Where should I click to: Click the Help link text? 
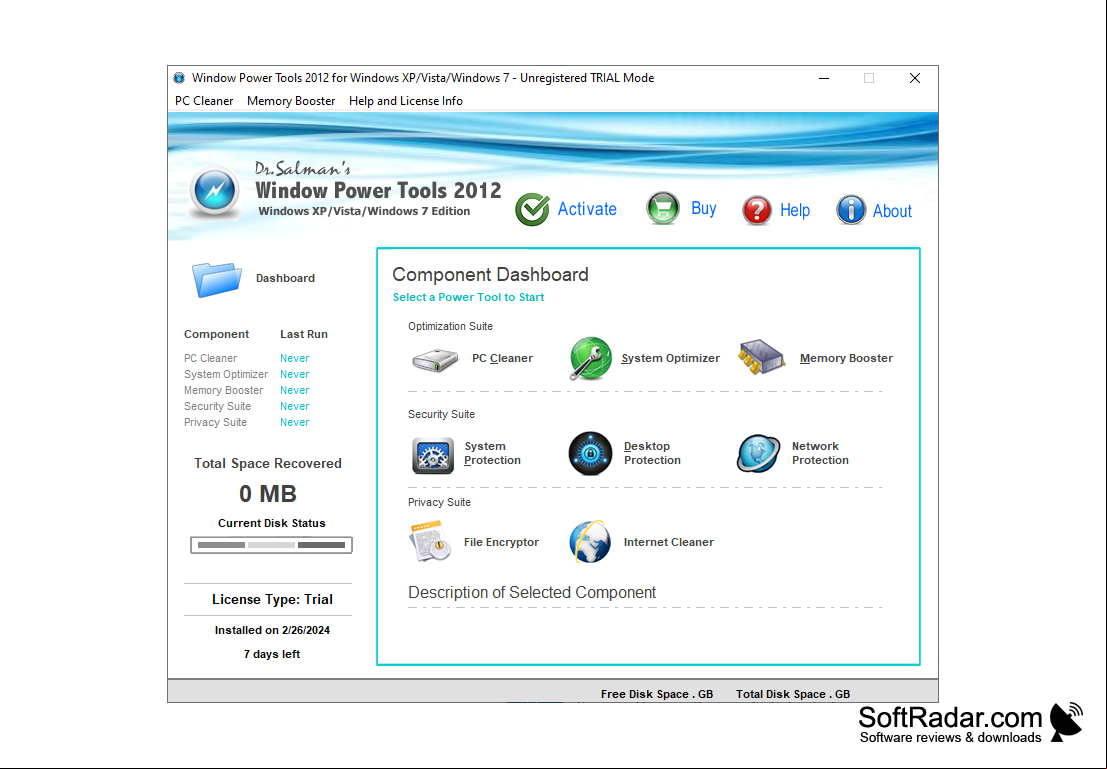pos(795,210)
